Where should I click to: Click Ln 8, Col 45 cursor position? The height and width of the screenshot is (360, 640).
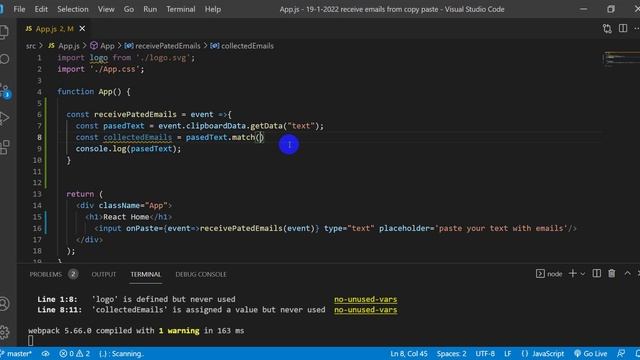(x=409, y=354)
